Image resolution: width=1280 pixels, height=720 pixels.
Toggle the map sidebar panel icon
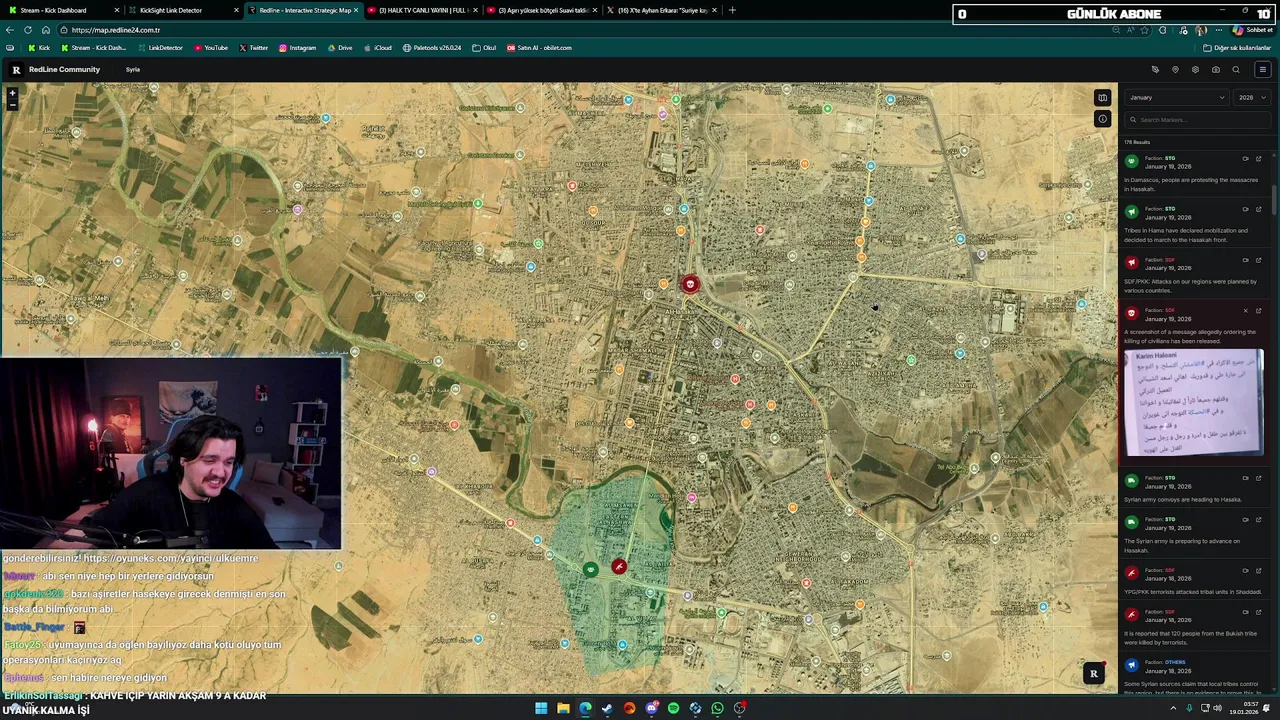pyautogui.click(x=1102, y=98)
